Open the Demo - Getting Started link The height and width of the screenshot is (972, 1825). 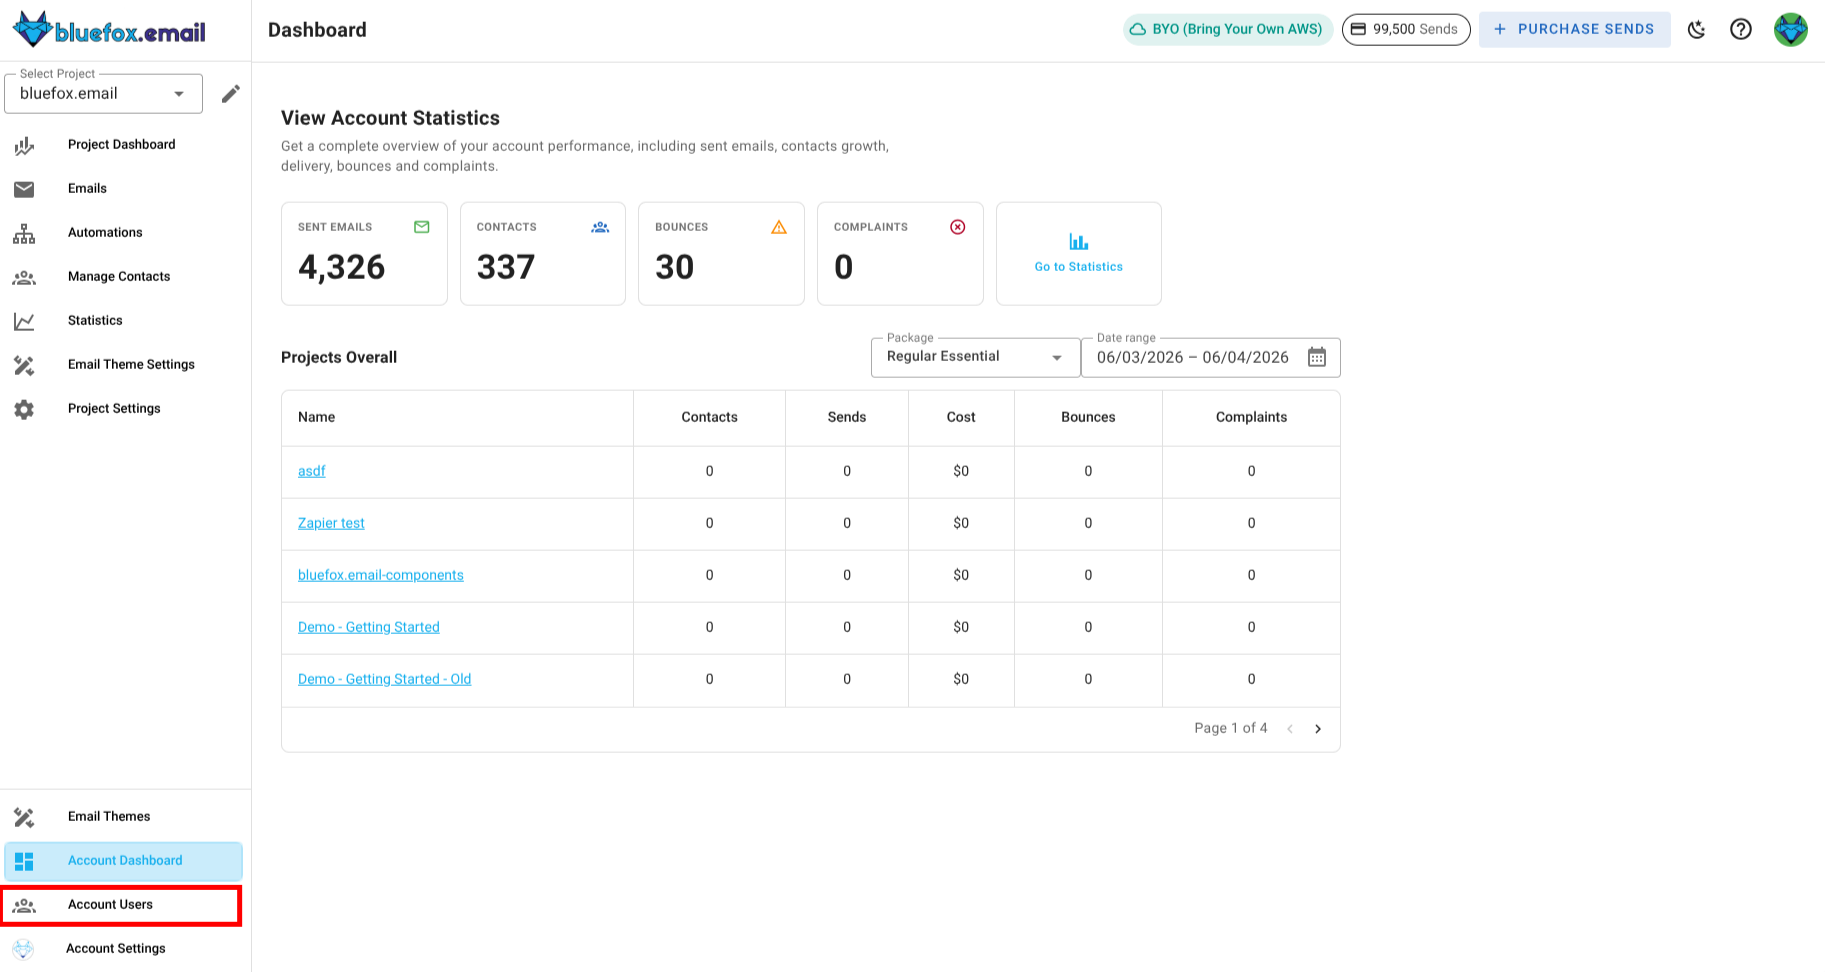coord(368,627)
